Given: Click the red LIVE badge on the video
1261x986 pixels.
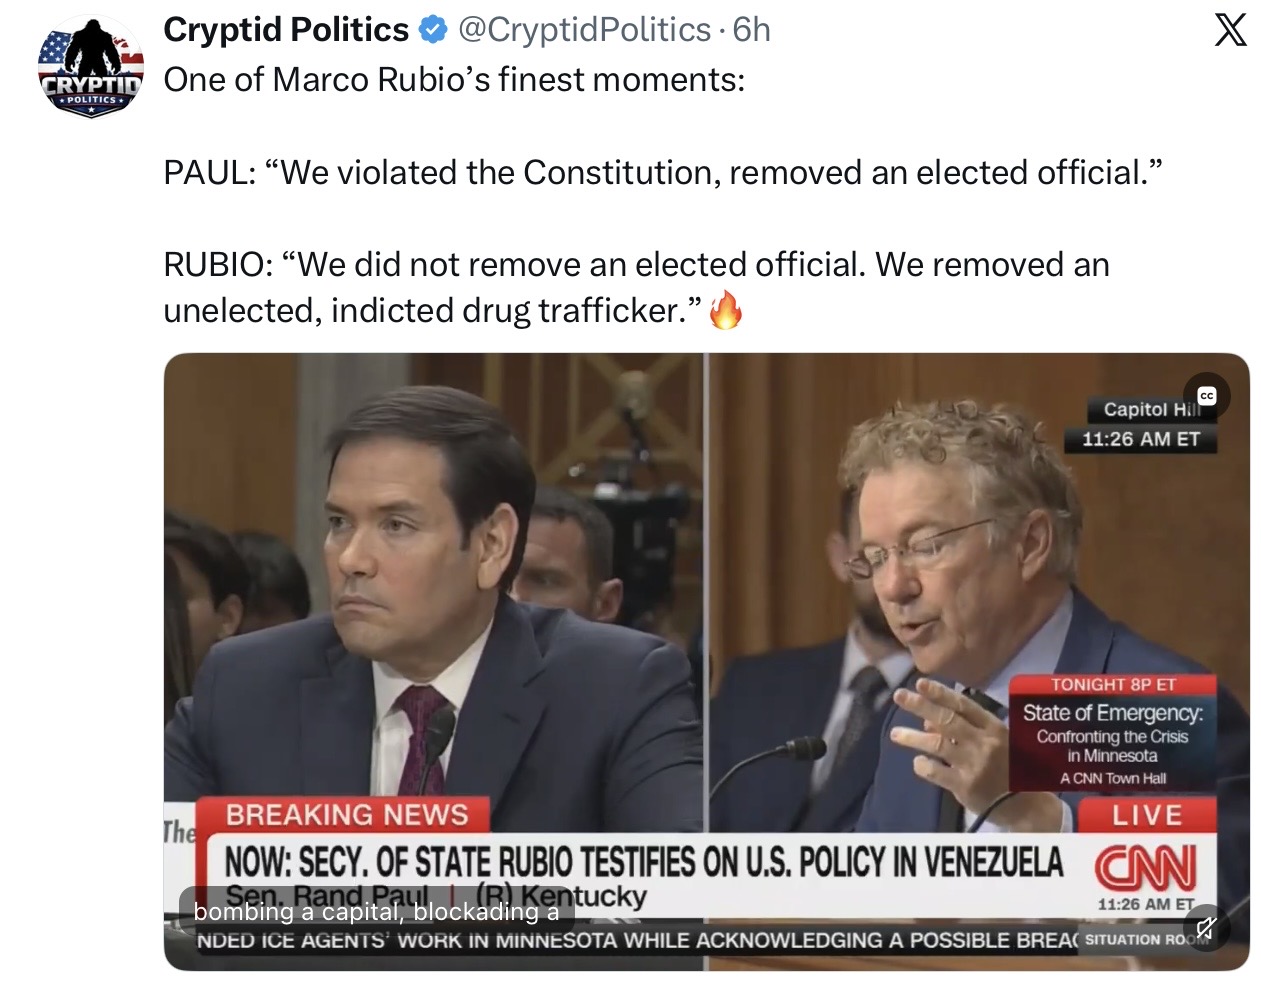Looking at the screenshot, I should click(x=1147, y=815).
